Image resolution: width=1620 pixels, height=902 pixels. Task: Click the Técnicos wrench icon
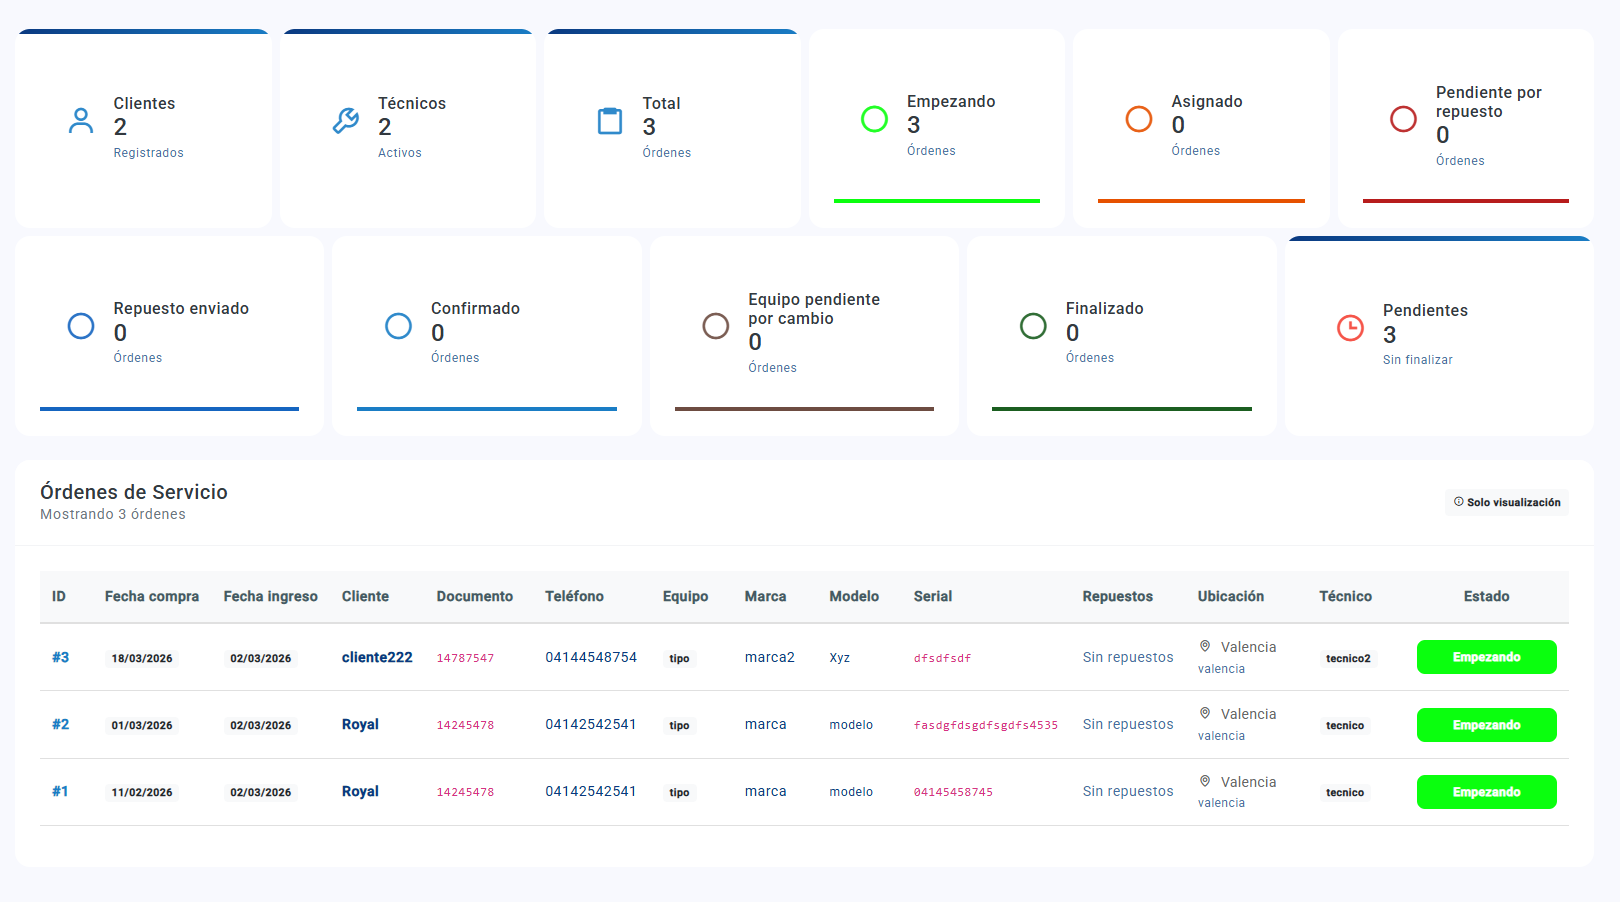click(x=345, y=118)
